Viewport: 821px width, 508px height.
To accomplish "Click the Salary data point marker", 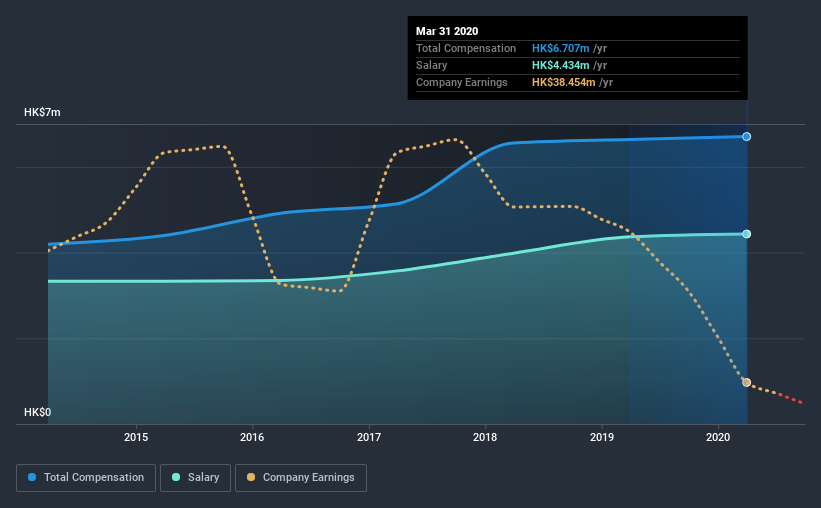I will point(747,234).
